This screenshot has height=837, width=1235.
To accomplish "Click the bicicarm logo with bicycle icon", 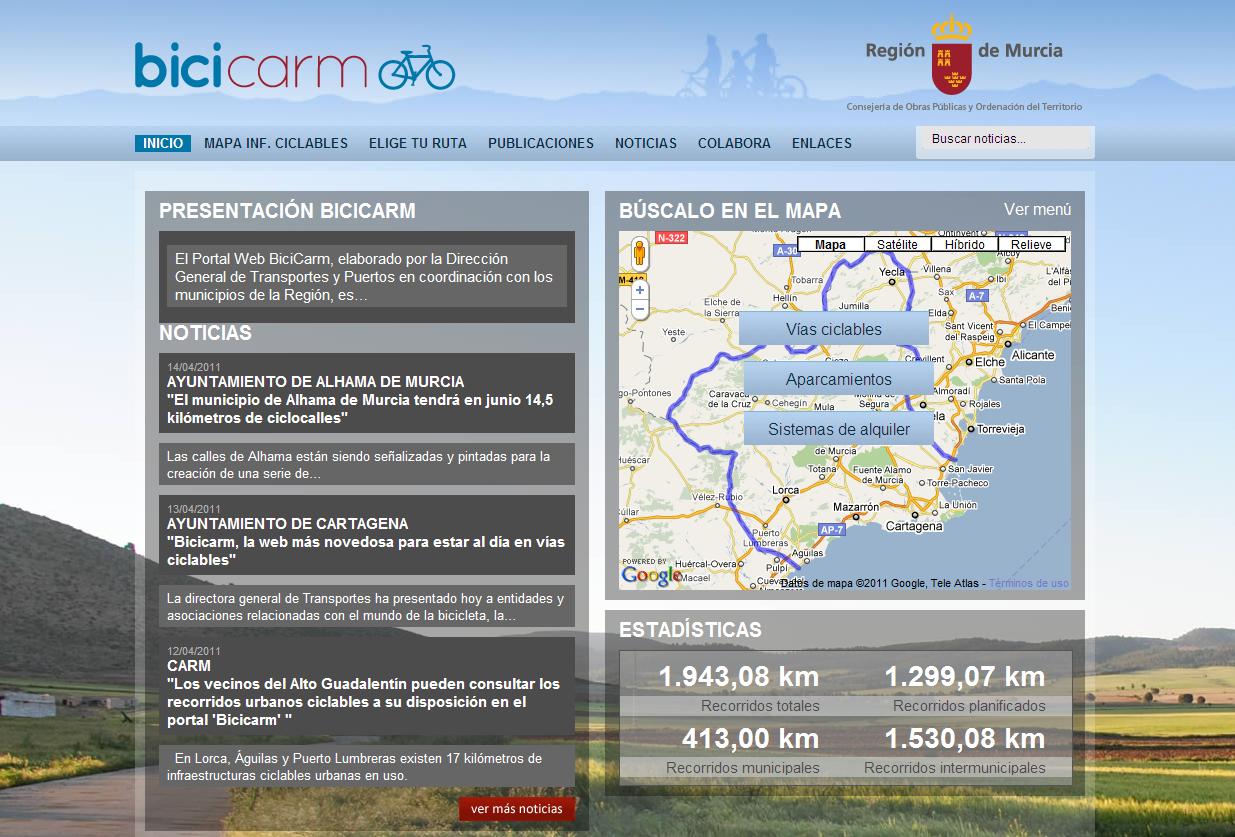I will pyautogui.click(x=295, y=66).
